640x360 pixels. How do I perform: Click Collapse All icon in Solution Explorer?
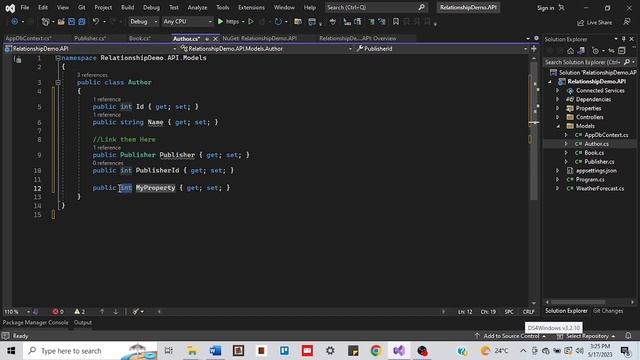pos(621,51)
